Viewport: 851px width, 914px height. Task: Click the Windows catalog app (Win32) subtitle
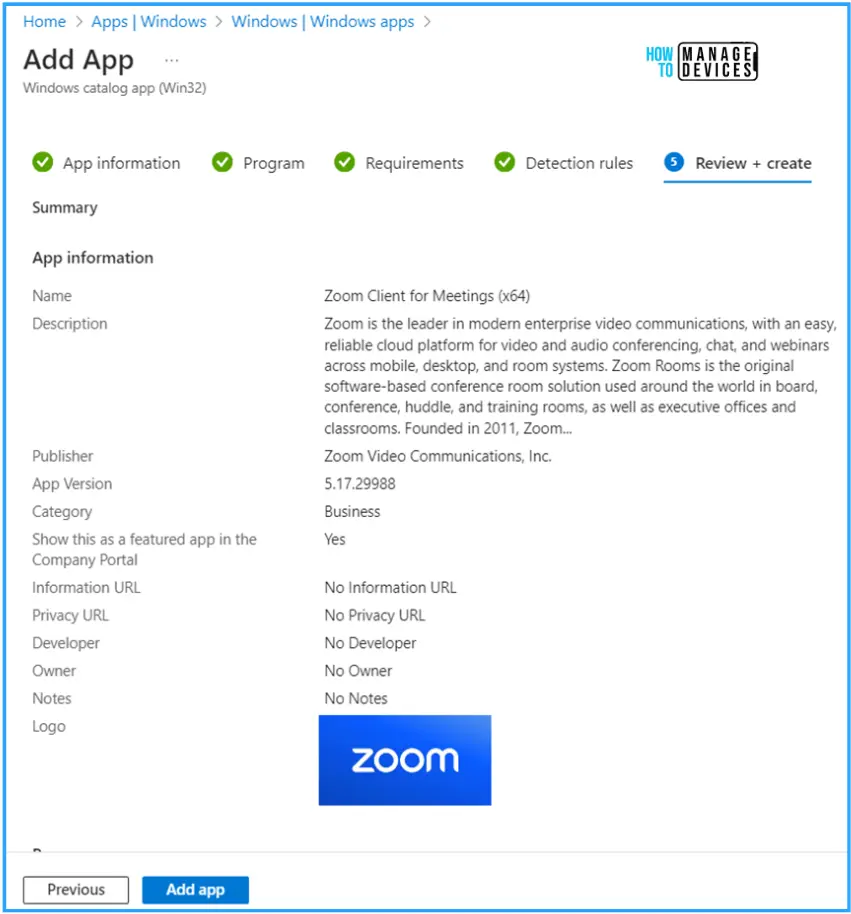coord(114,88)
